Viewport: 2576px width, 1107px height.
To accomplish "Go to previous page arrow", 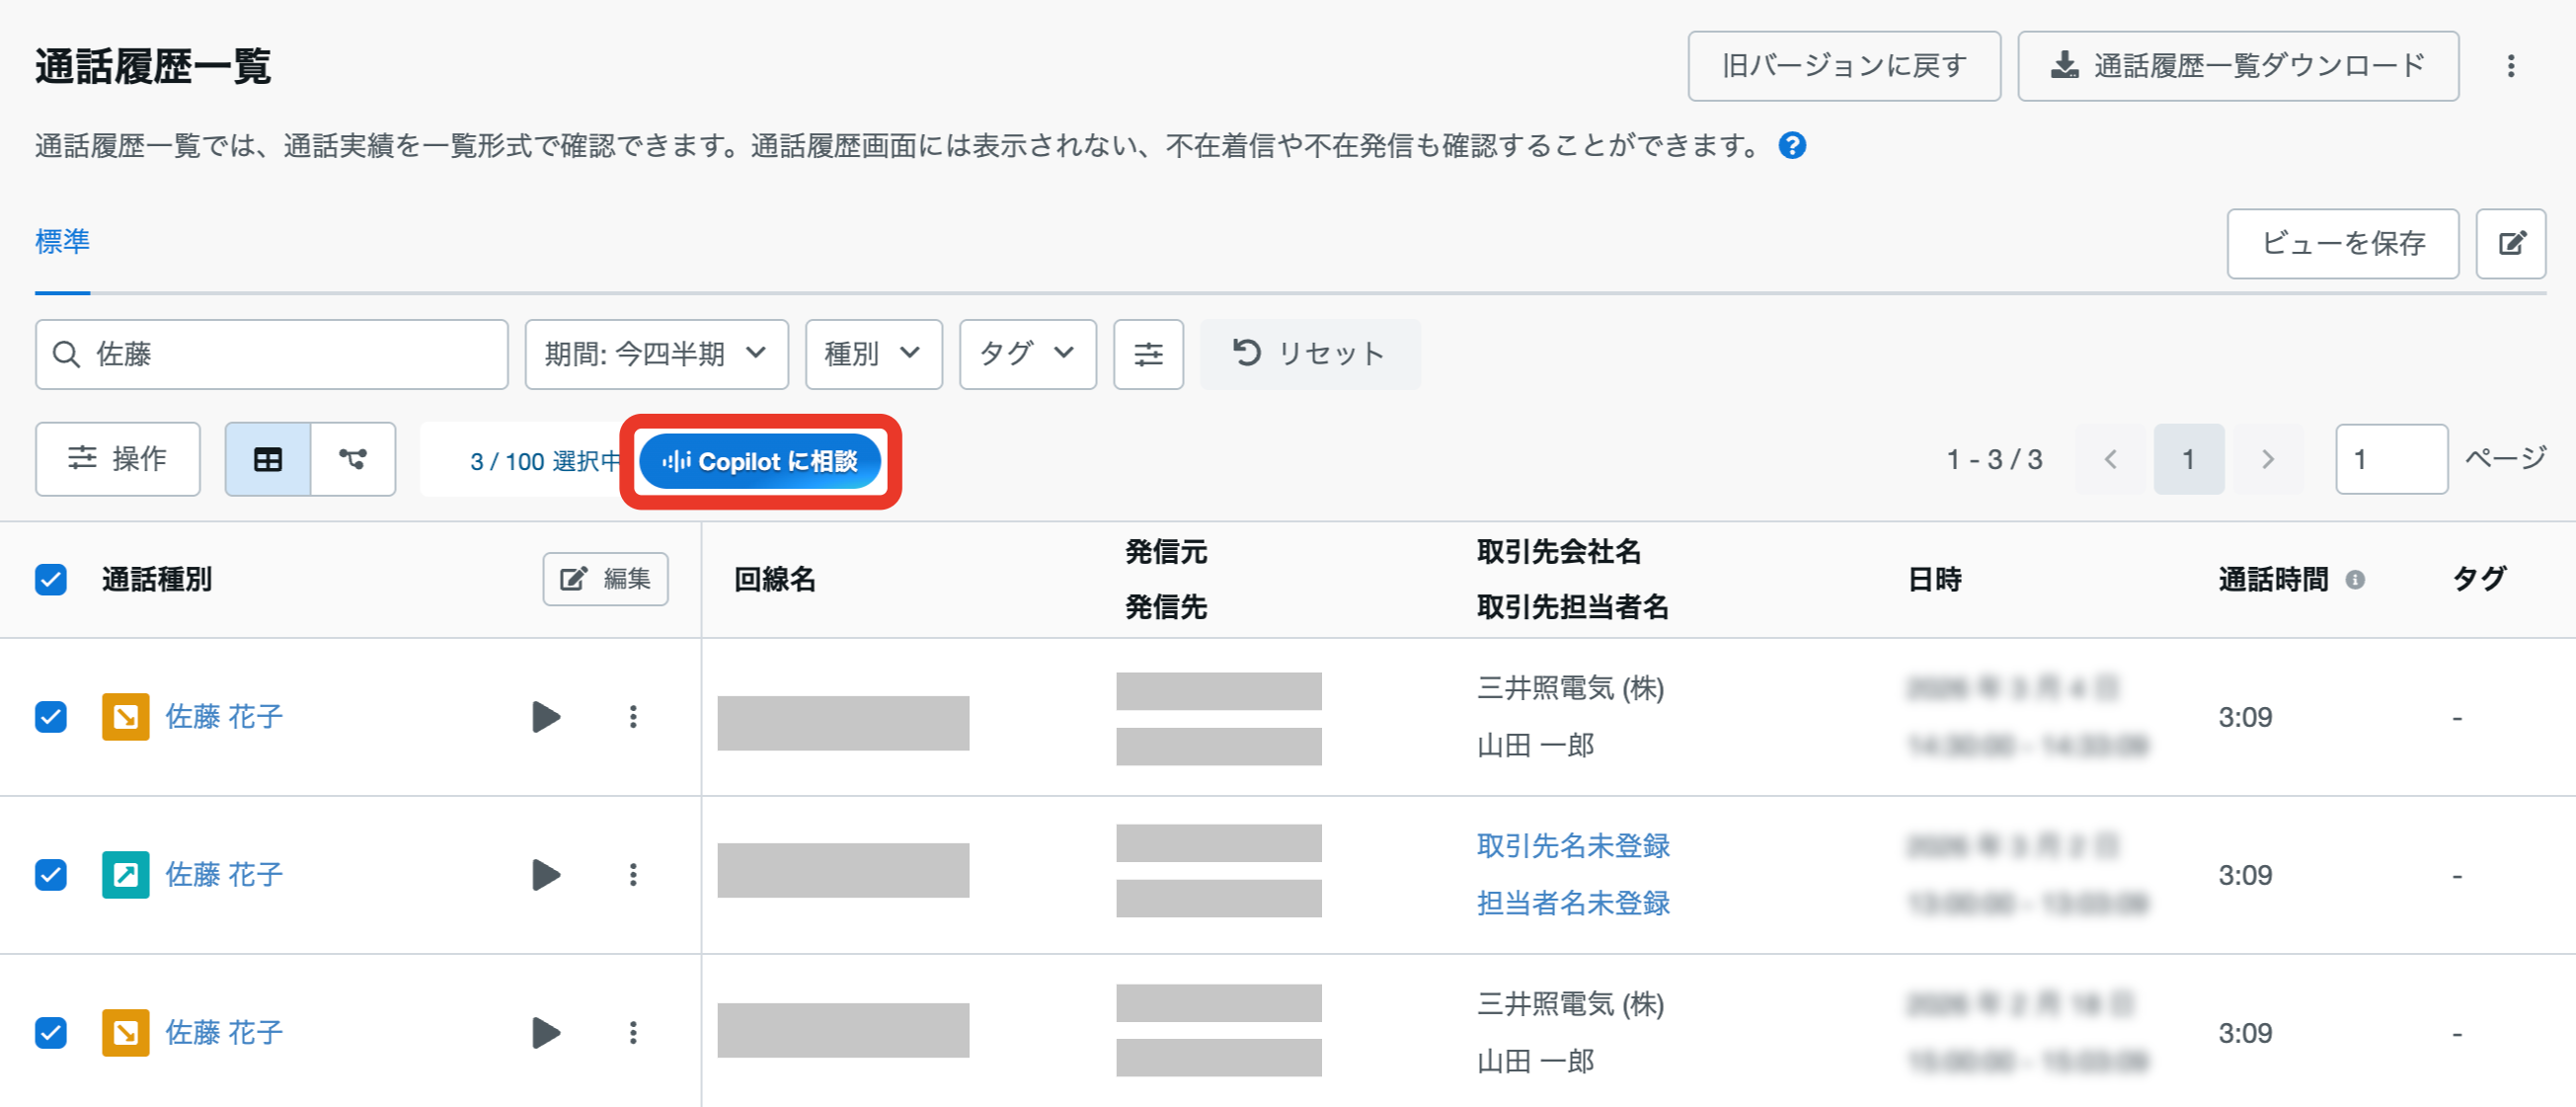I will (2111, 459).
